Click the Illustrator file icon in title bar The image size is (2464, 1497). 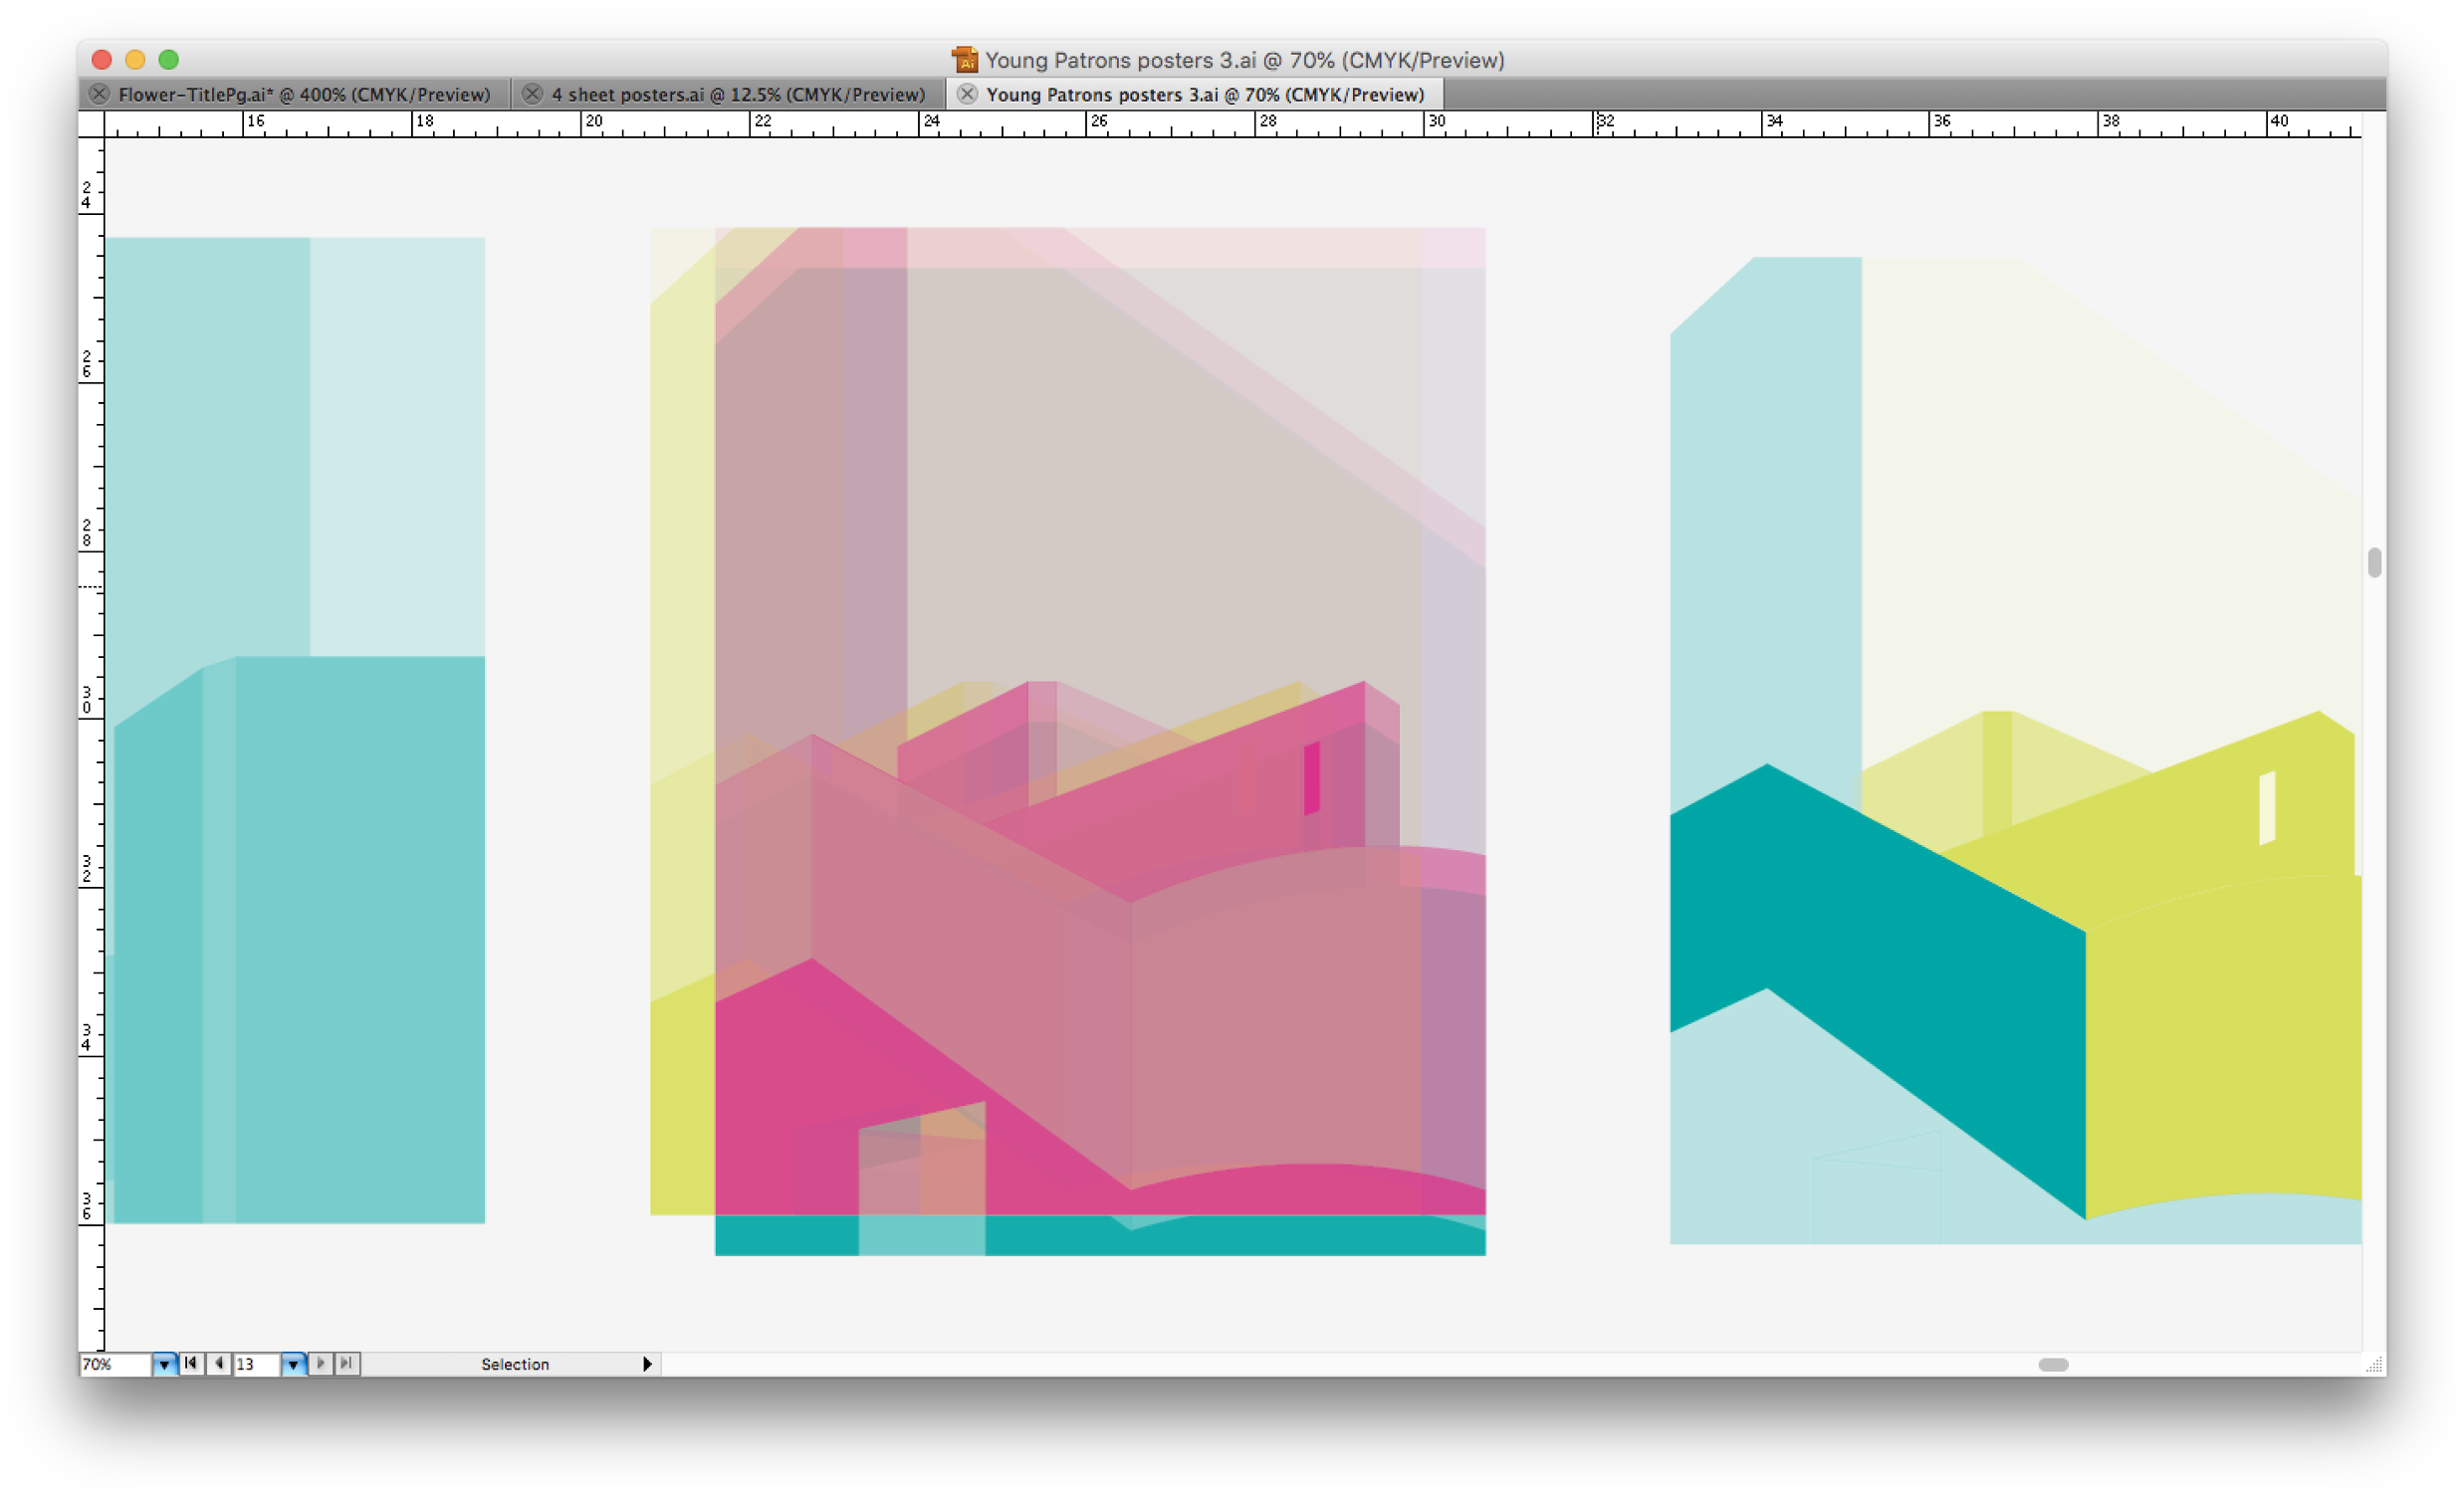(964, 60)
